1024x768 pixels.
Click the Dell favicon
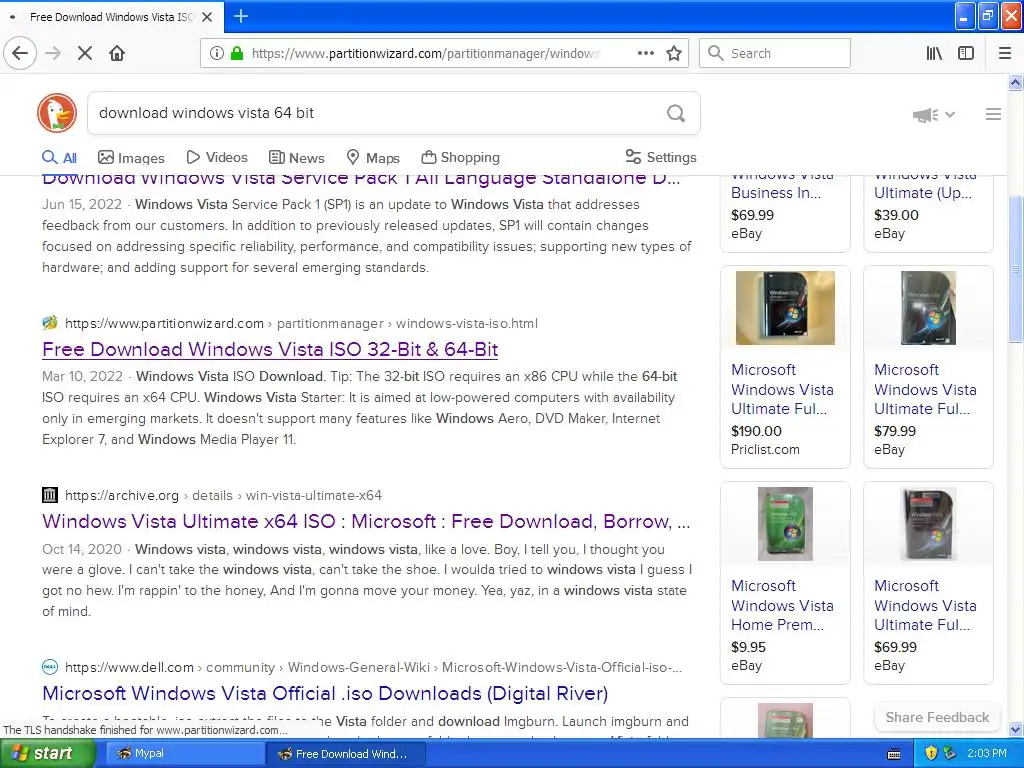(x=50, y=667)
